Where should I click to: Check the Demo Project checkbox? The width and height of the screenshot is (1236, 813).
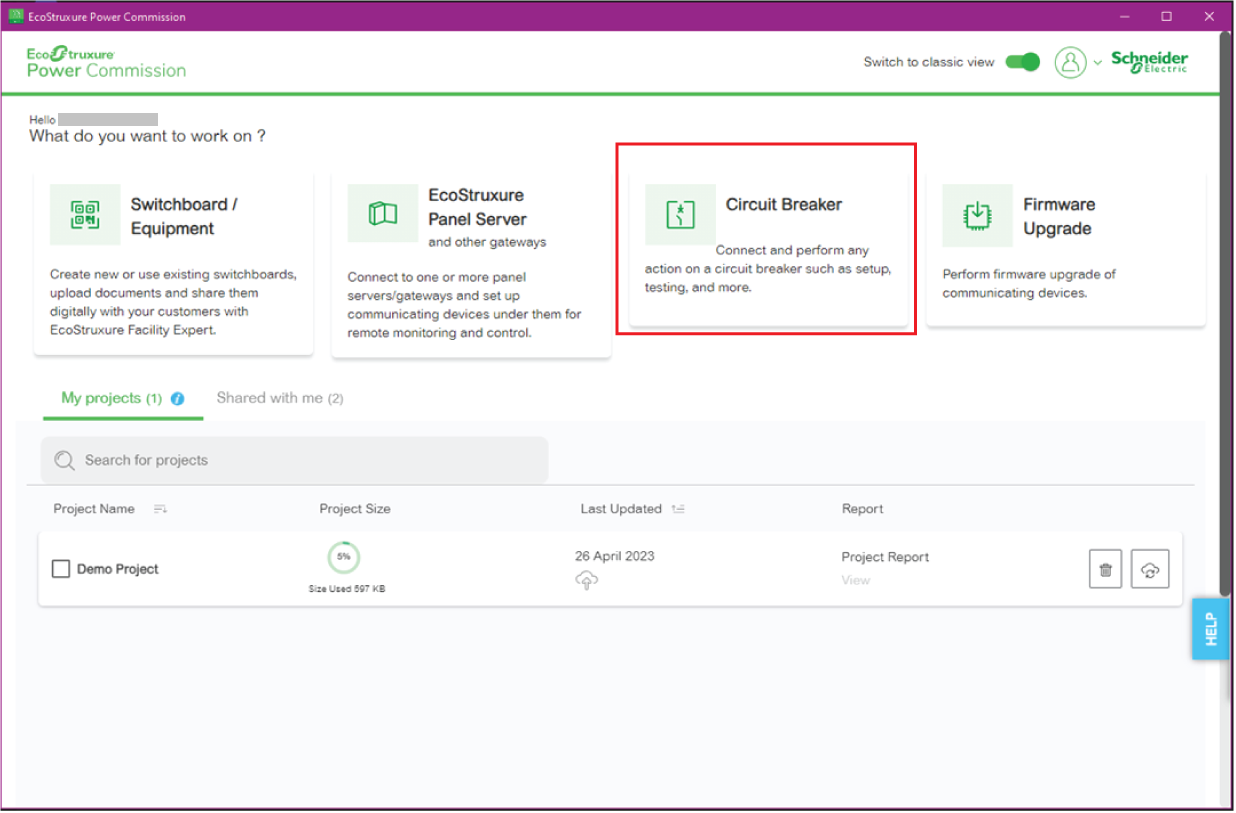(61, 569)
